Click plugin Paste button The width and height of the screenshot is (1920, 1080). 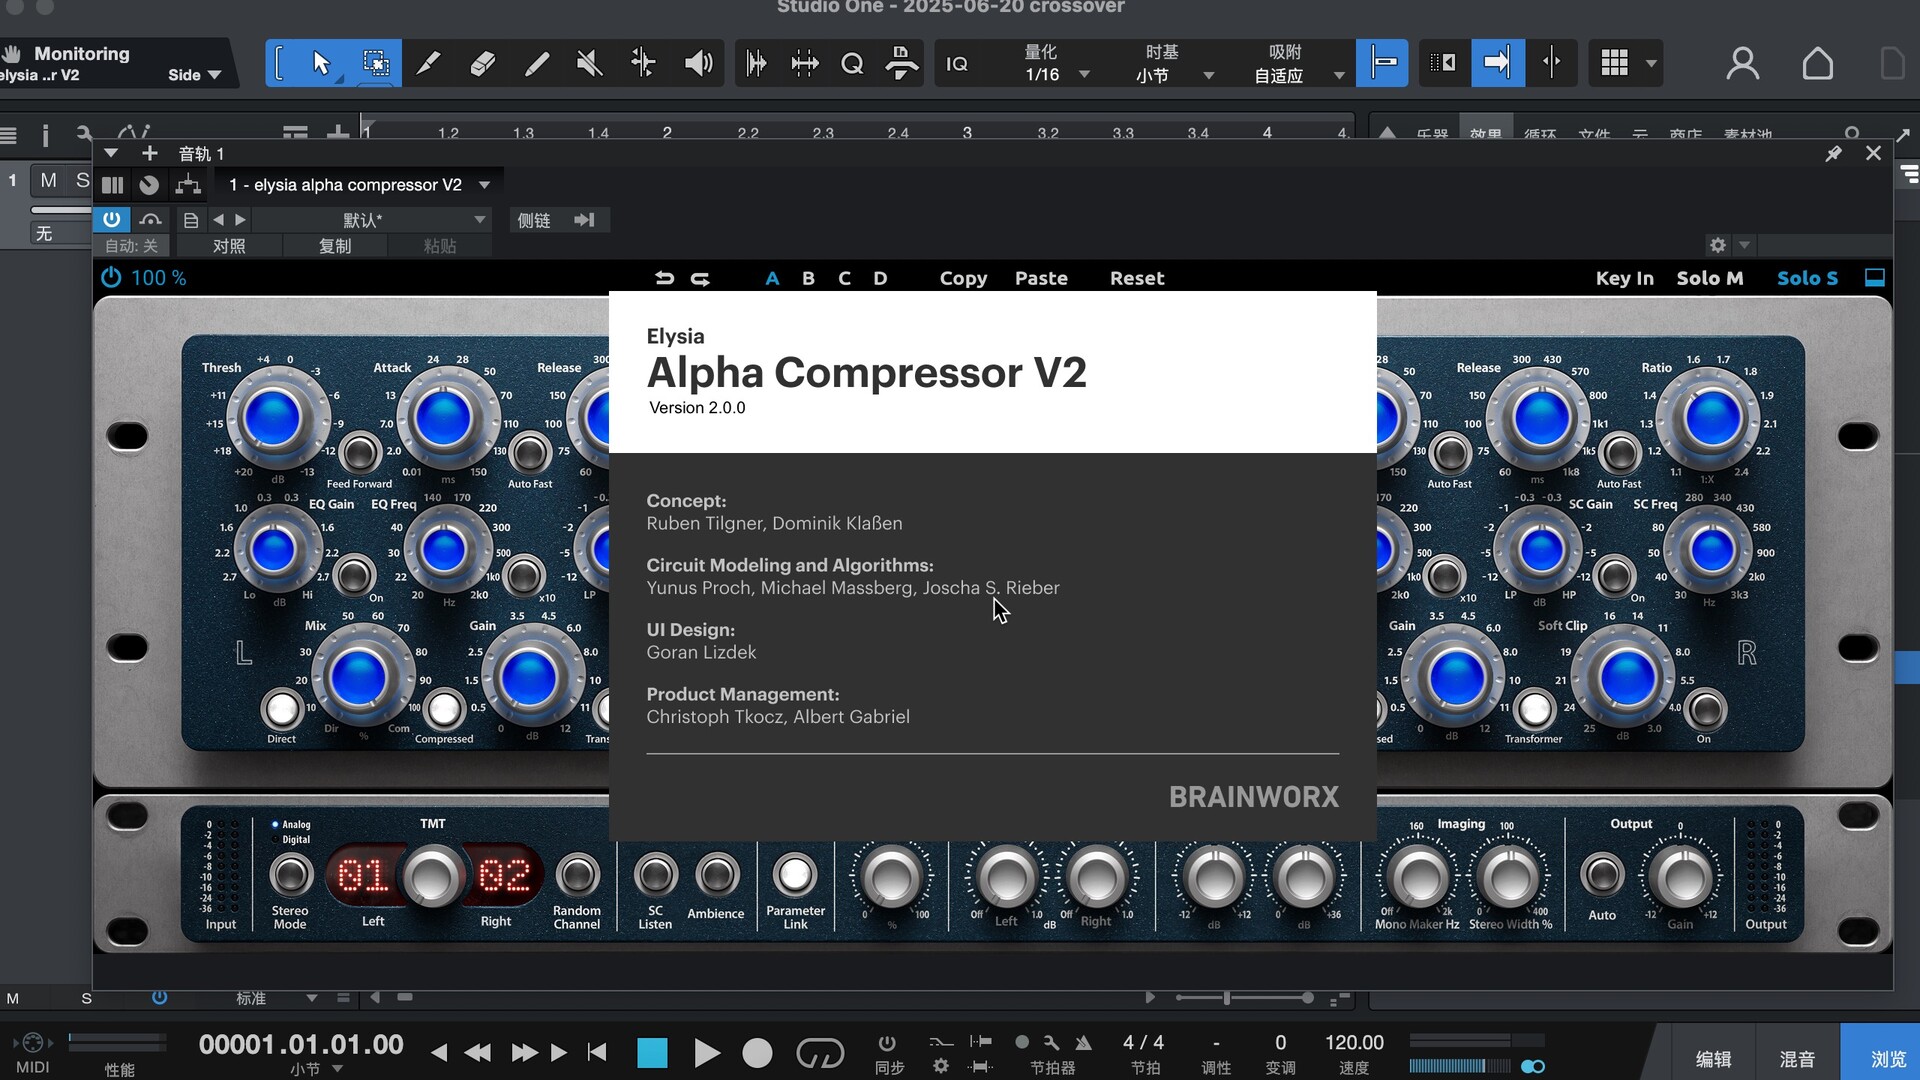pyautogui.click(x=1041, y=278)
